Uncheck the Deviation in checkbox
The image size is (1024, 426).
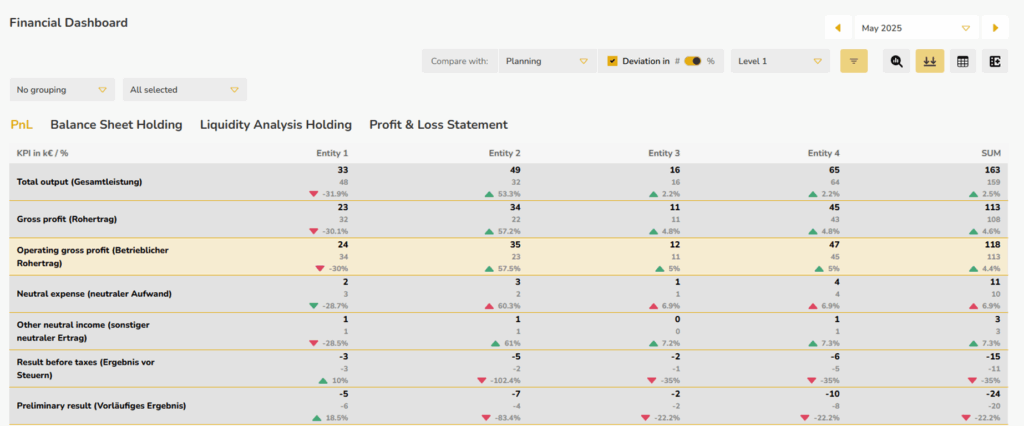(x=612, y=61)
